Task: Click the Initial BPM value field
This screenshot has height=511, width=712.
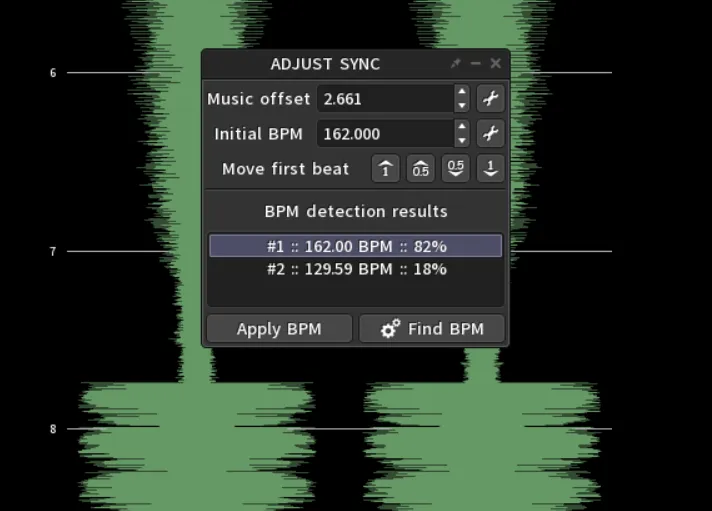Action: pyautogui.click(x=386, y=134)
